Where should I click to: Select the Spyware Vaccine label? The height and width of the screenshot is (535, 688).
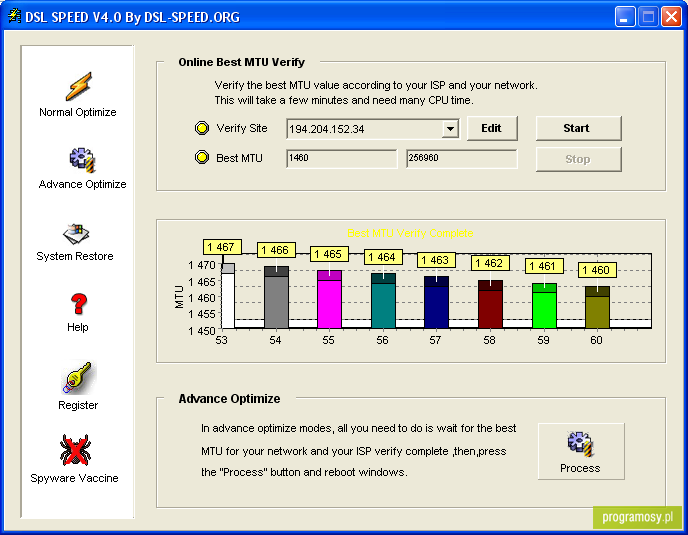click(x=75, y=478)
